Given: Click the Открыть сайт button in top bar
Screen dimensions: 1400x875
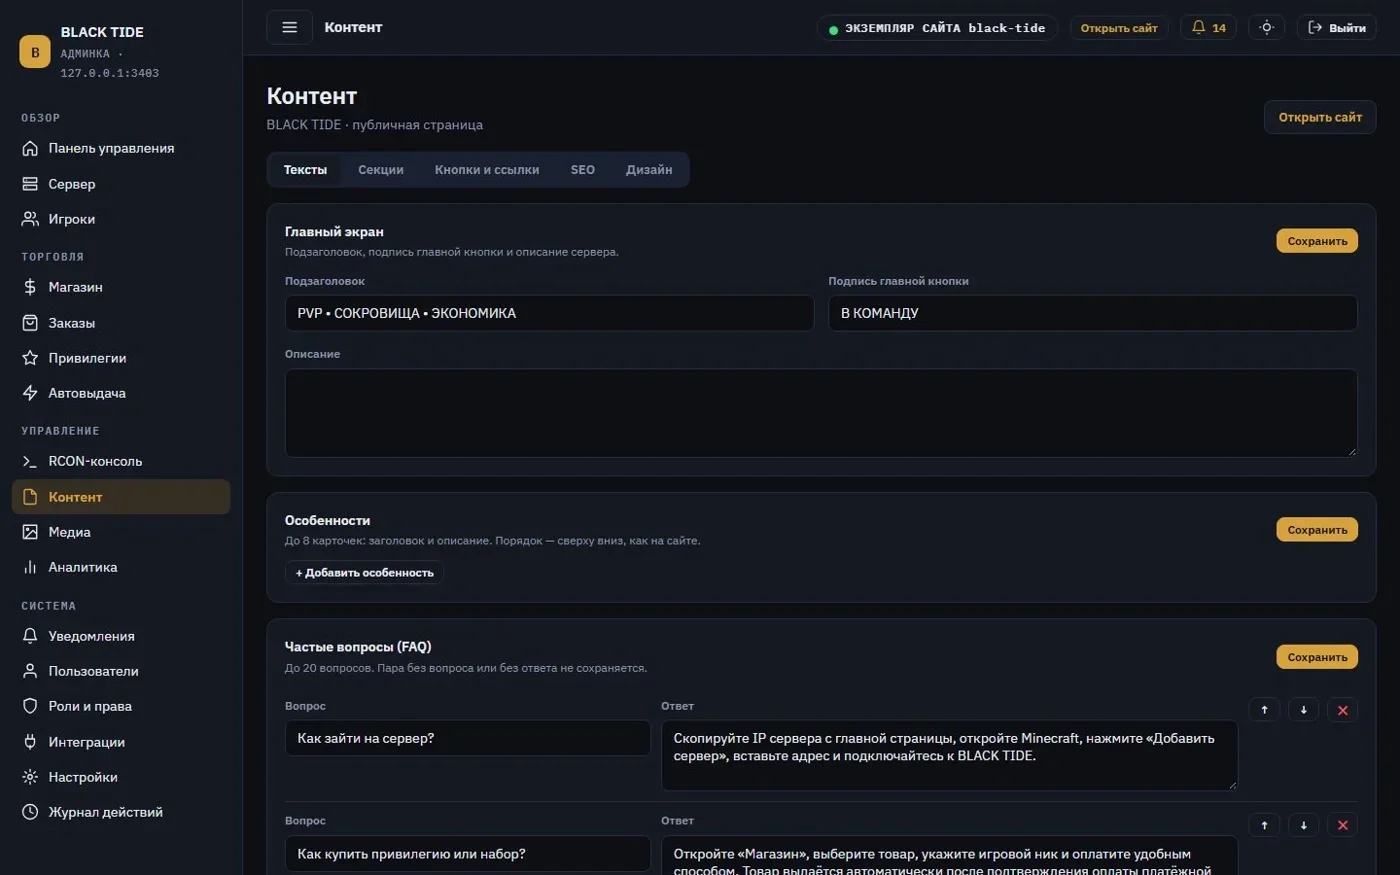Looking at the screenshot, I should [1119, 28].
